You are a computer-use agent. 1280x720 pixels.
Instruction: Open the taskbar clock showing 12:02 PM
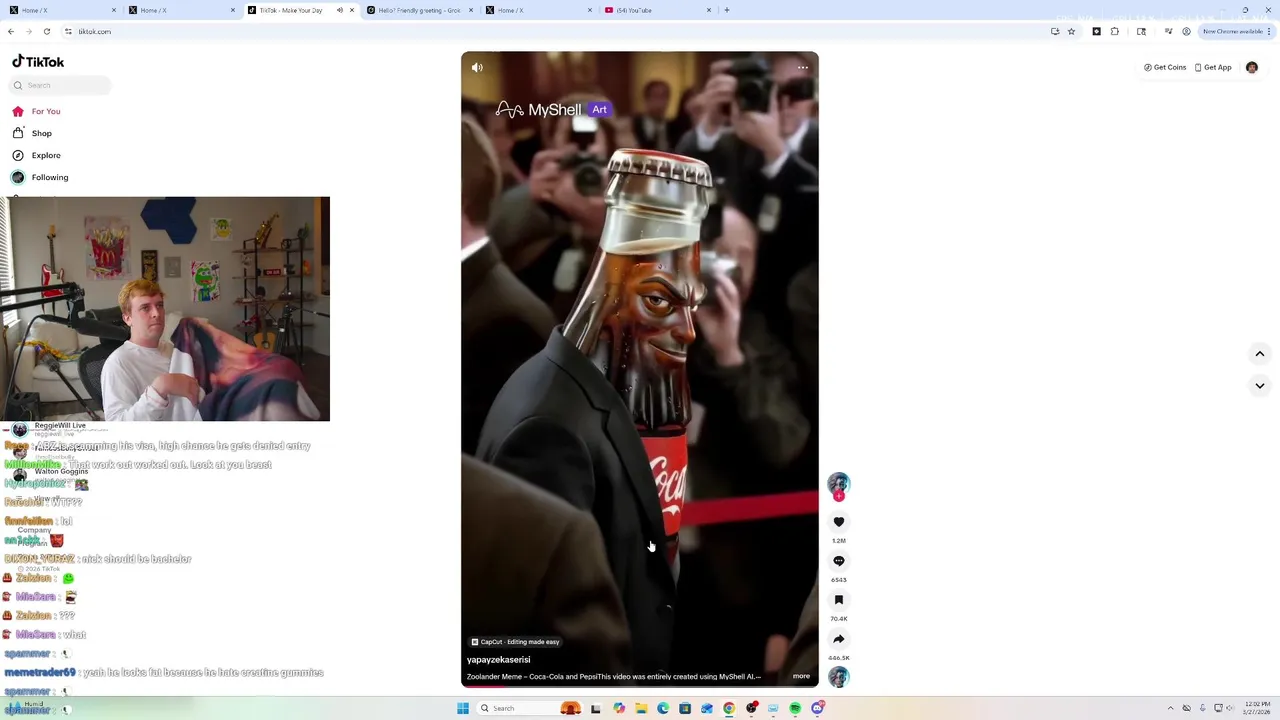1257,708
